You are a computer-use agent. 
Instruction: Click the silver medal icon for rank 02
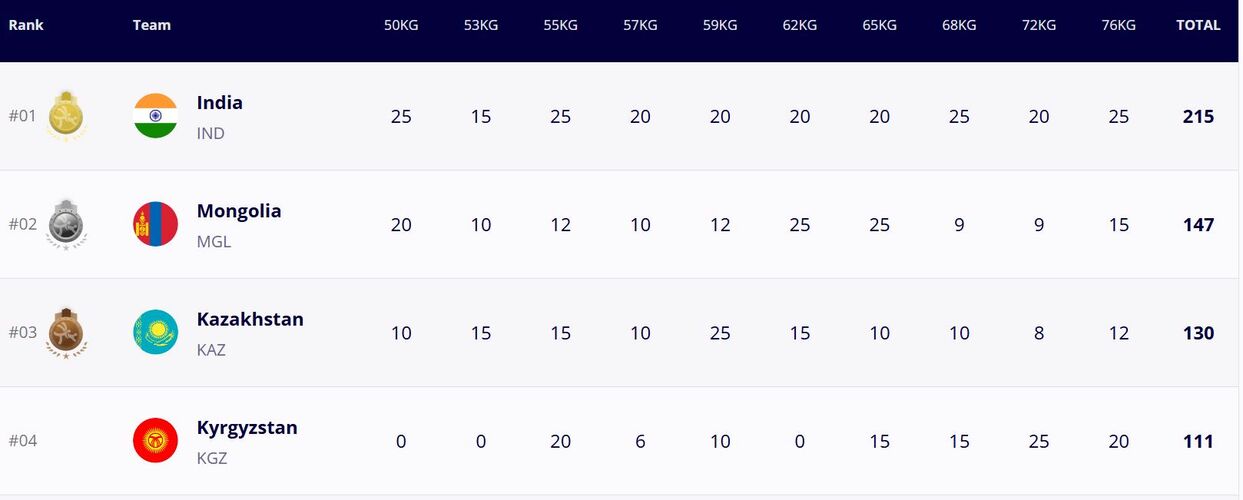pyautogui.click(x=67, y=224)
